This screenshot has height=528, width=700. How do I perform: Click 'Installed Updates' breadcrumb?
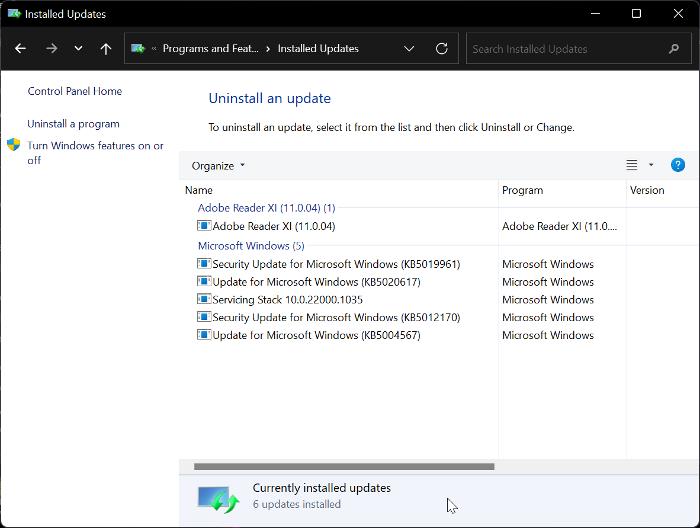pos(318,48)
